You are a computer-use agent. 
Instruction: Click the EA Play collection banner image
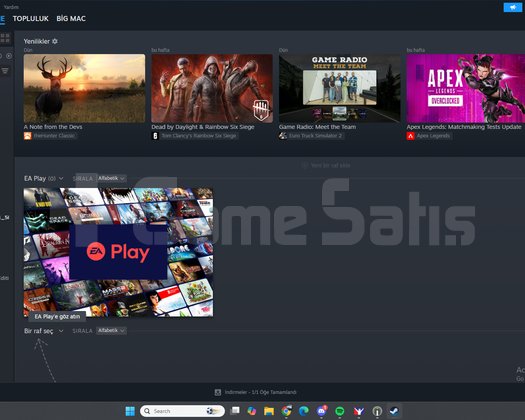click(118, 252)
